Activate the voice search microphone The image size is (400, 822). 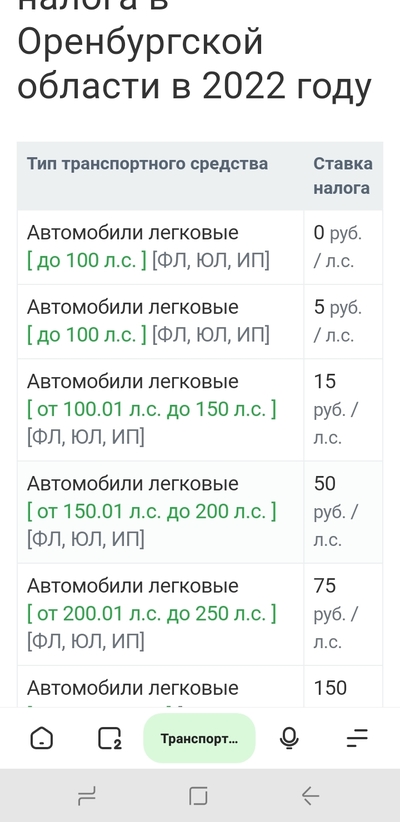289,738
